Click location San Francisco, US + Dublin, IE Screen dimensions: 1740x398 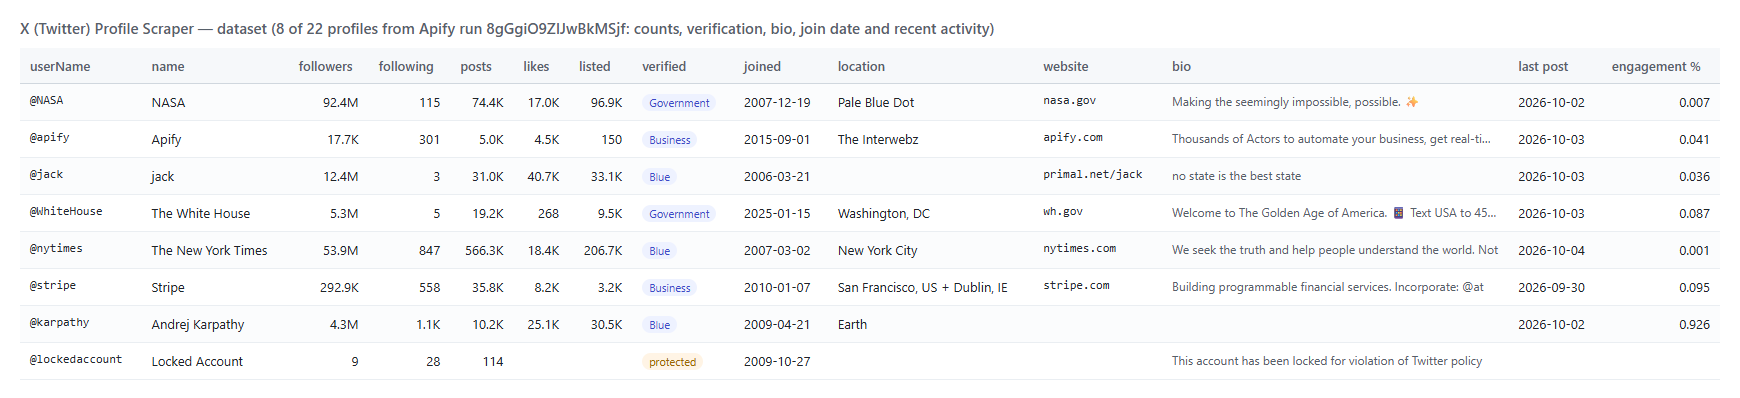923,288
